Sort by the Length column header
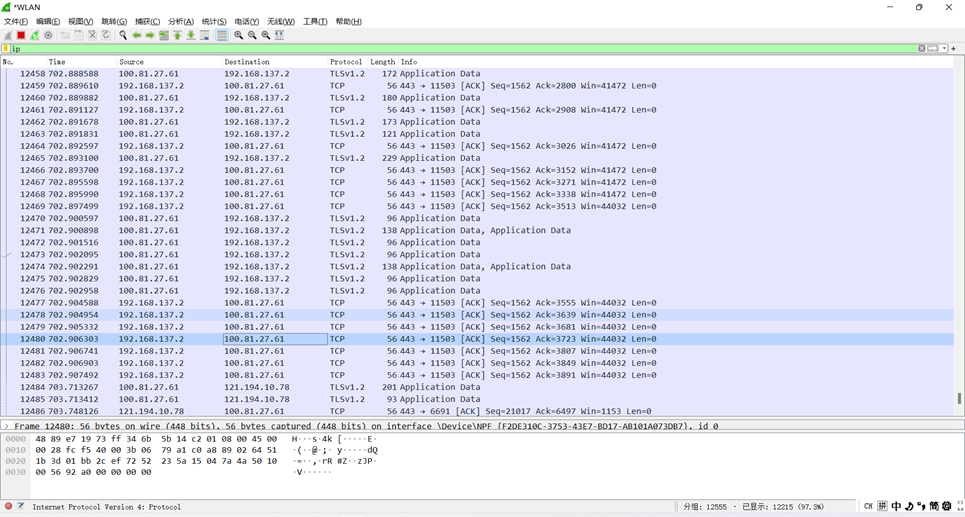This screenshot has width=965, height=517. pyautogui.click(x=383, y=62)
